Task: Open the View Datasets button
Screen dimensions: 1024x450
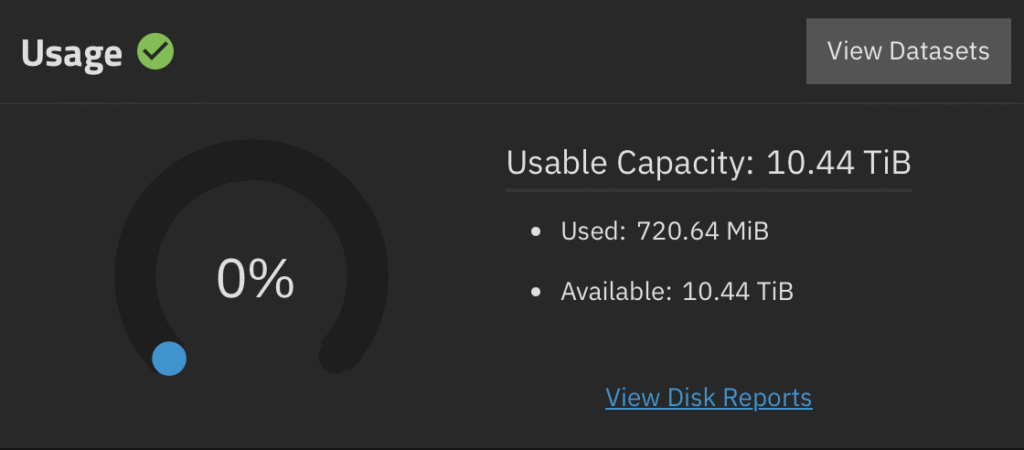Action: pos(908,51)
